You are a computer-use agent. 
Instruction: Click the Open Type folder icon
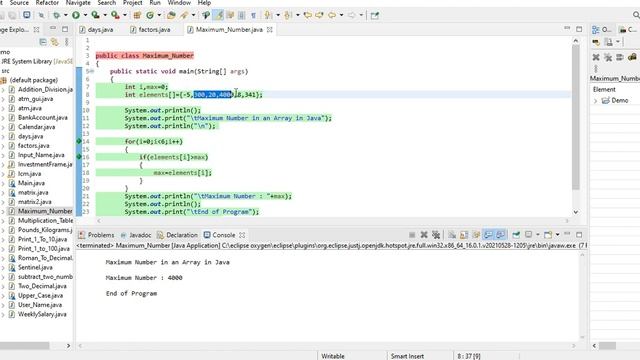tap(171, 16)
